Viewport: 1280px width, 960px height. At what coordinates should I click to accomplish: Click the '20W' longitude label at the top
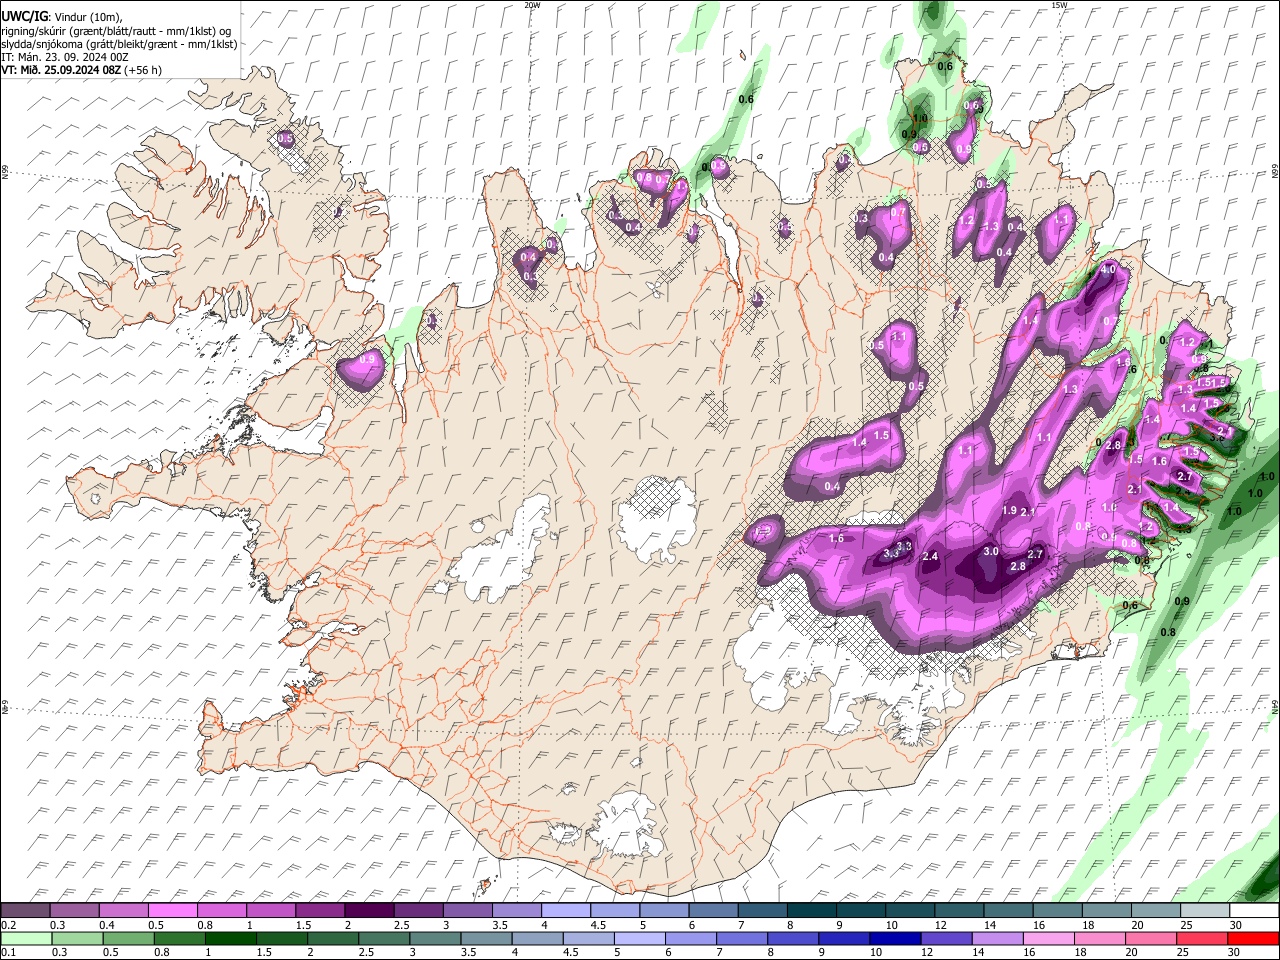click(x=533, y=5)
